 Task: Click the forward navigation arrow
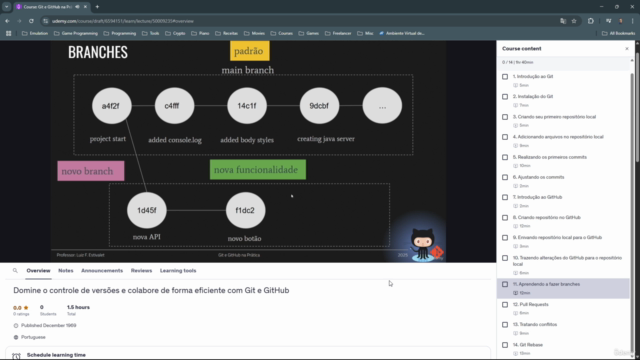[x=19, y=21]
